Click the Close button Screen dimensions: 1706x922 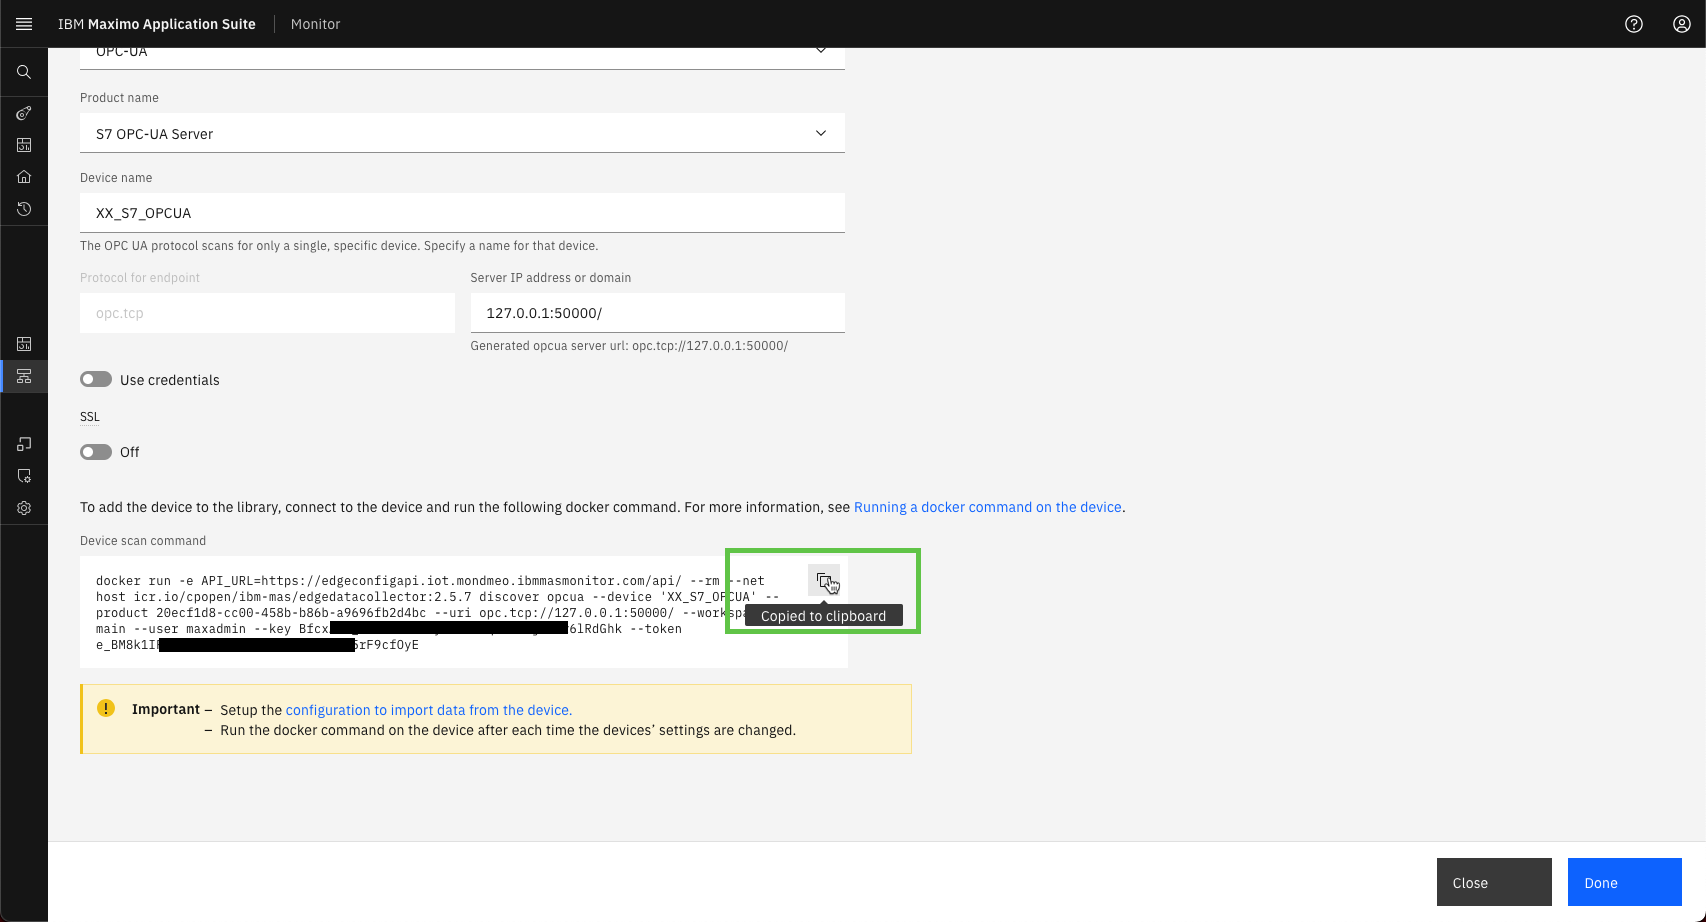pos(1494,882)
